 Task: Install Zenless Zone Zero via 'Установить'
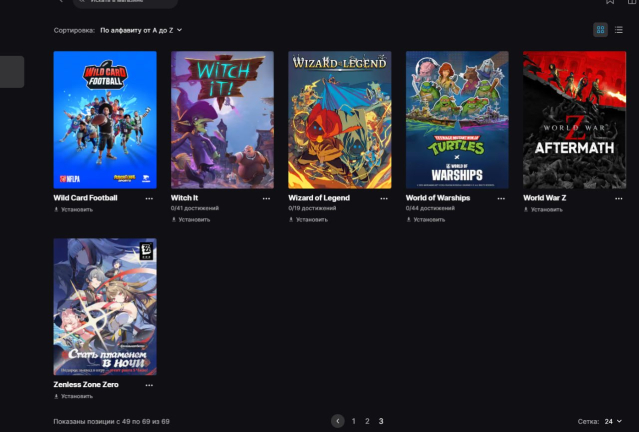[78, 396]
